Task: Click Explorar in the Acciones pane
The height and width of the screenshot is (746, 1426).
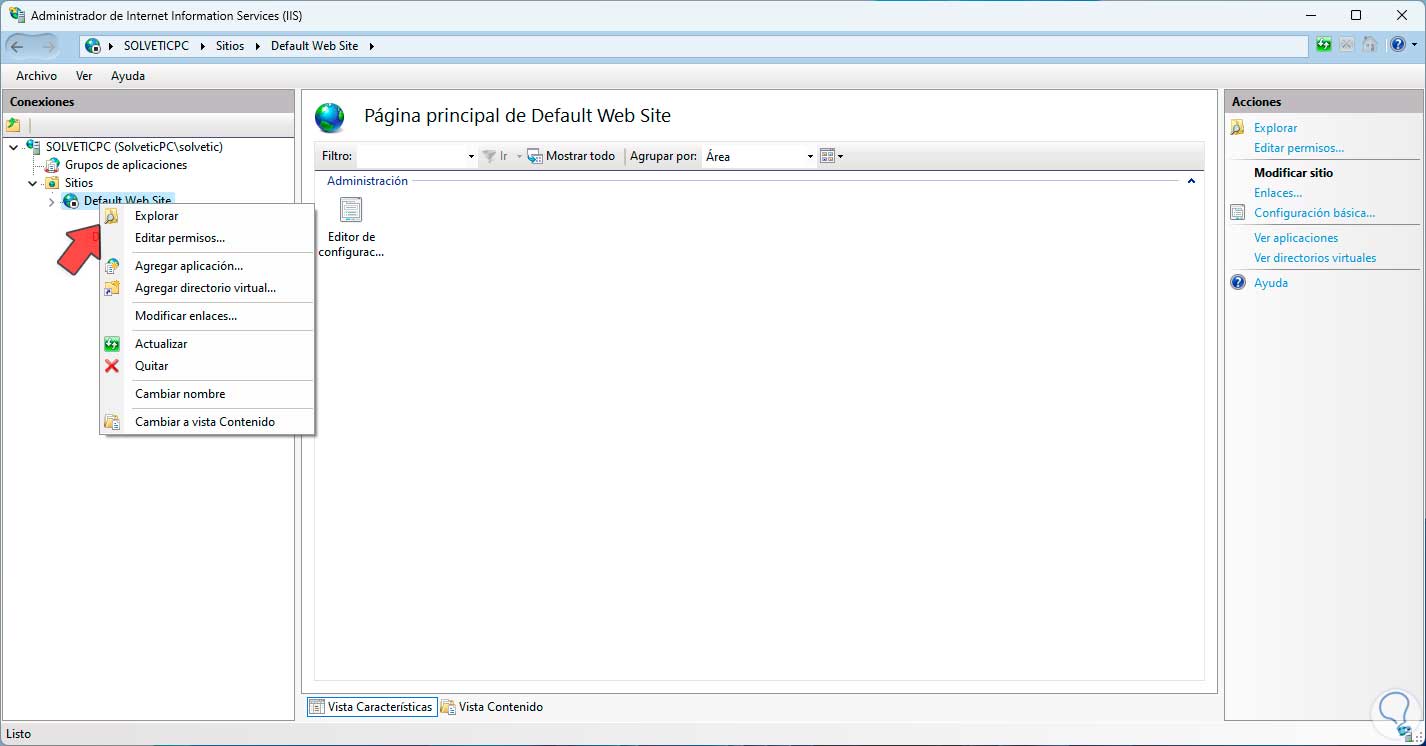Action: click(1275, 128)
